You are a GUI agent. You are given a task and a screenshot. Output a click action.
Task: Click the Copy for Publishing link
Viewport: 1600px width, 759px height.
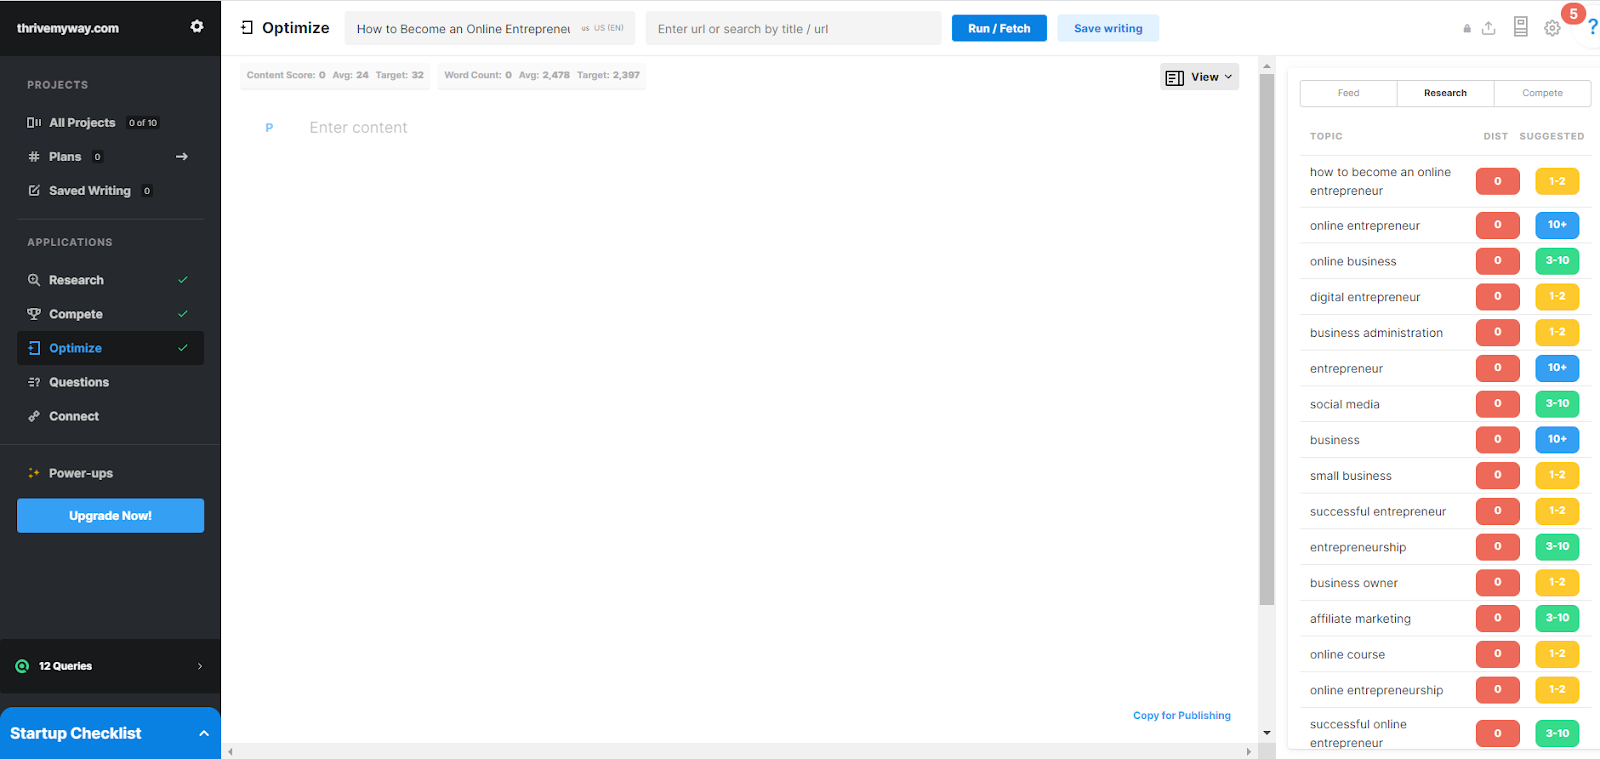click(1181, 715)
